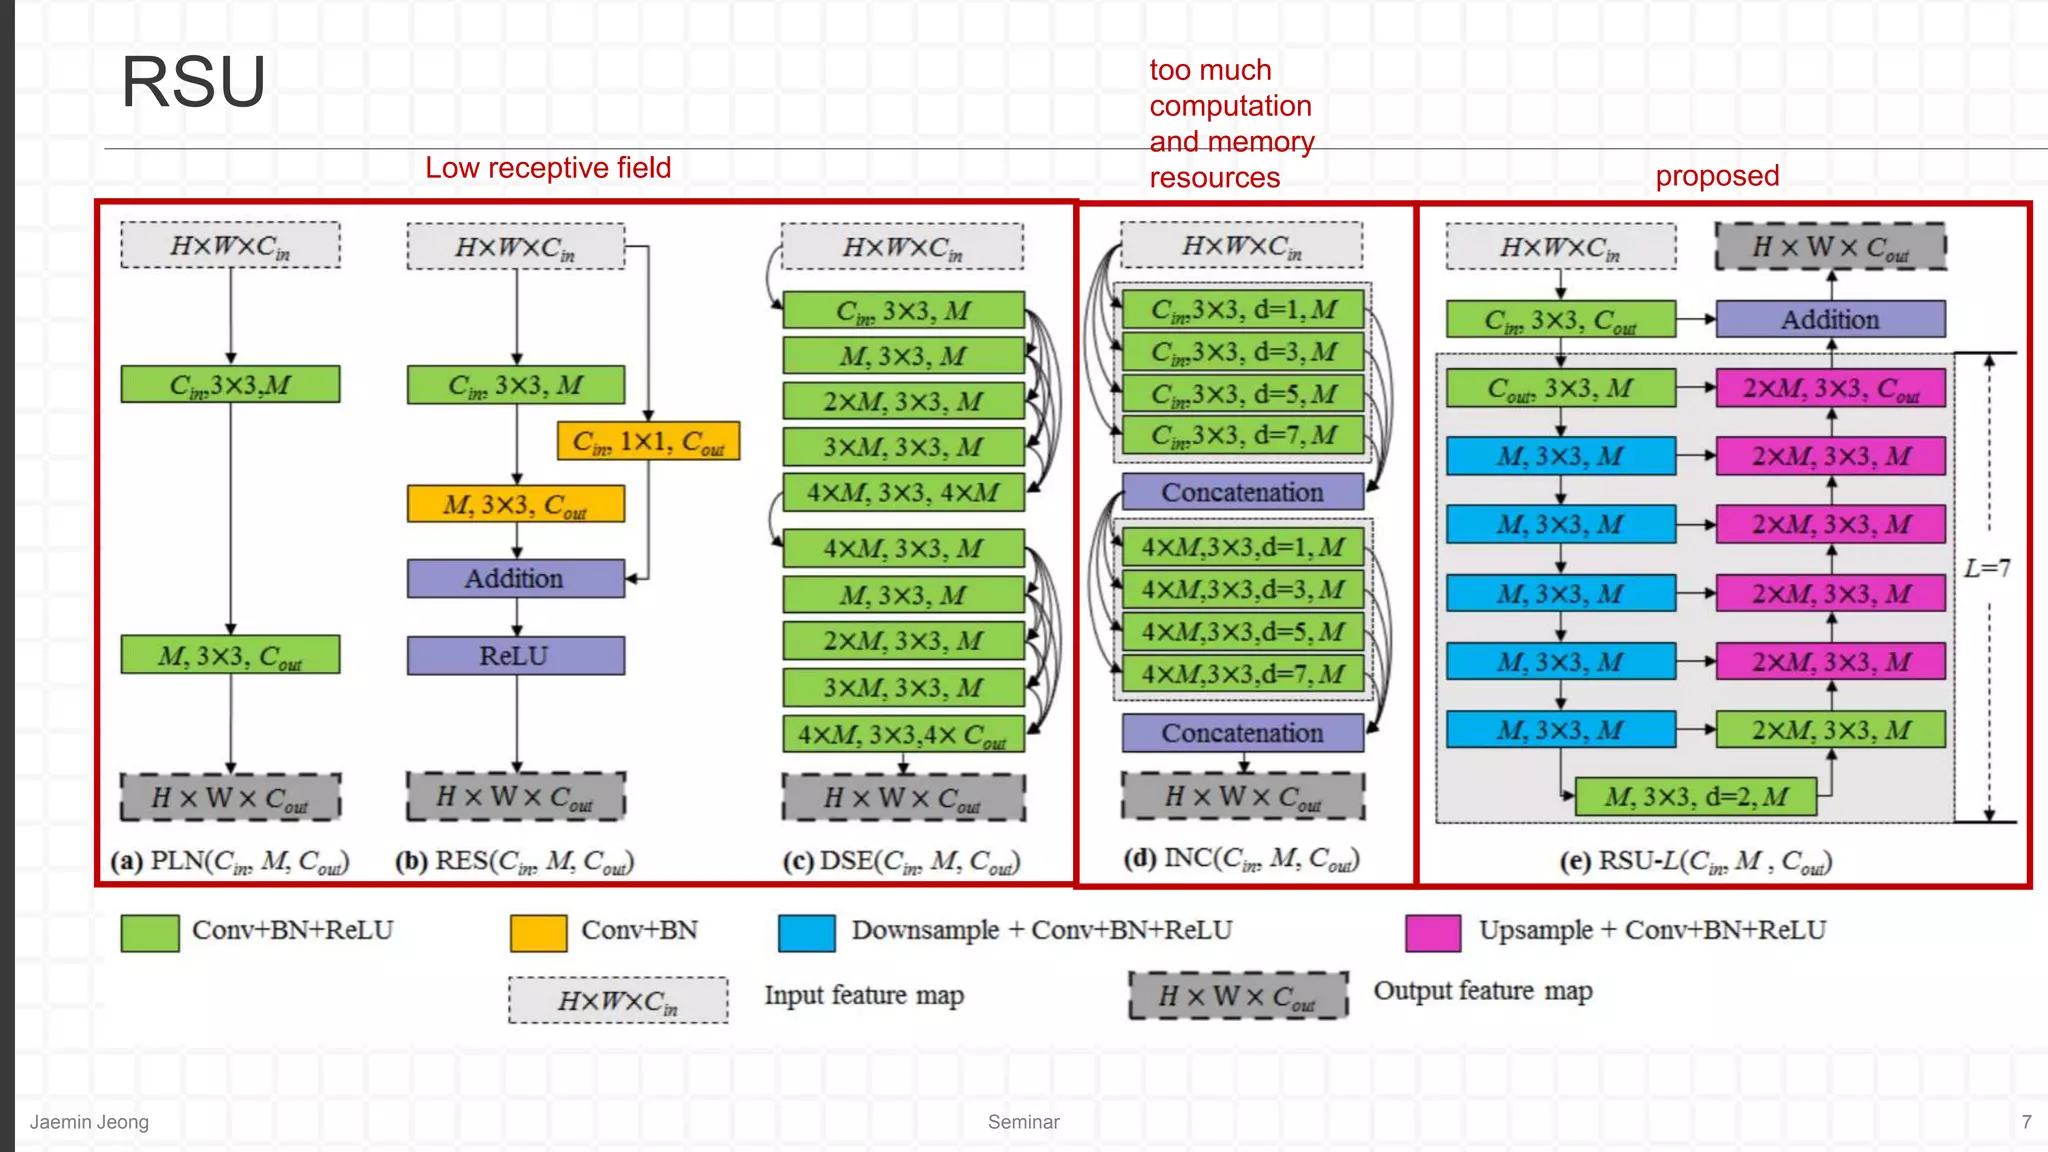
Task: Click the yellow Conv+BN legend swatch
Action: pyautogui.click(x=538, y=932)
